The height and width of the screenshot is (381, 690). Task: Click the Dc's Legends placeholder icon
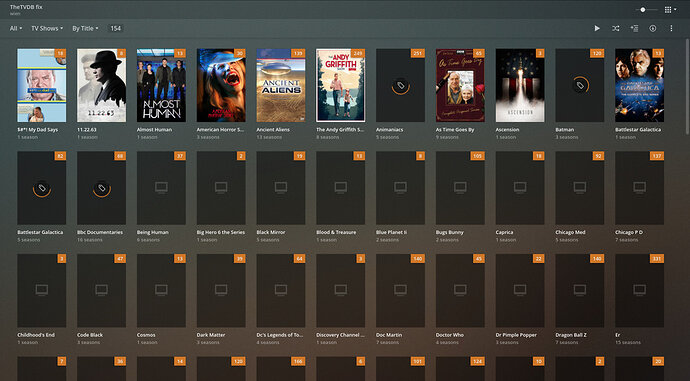point(281,290)
